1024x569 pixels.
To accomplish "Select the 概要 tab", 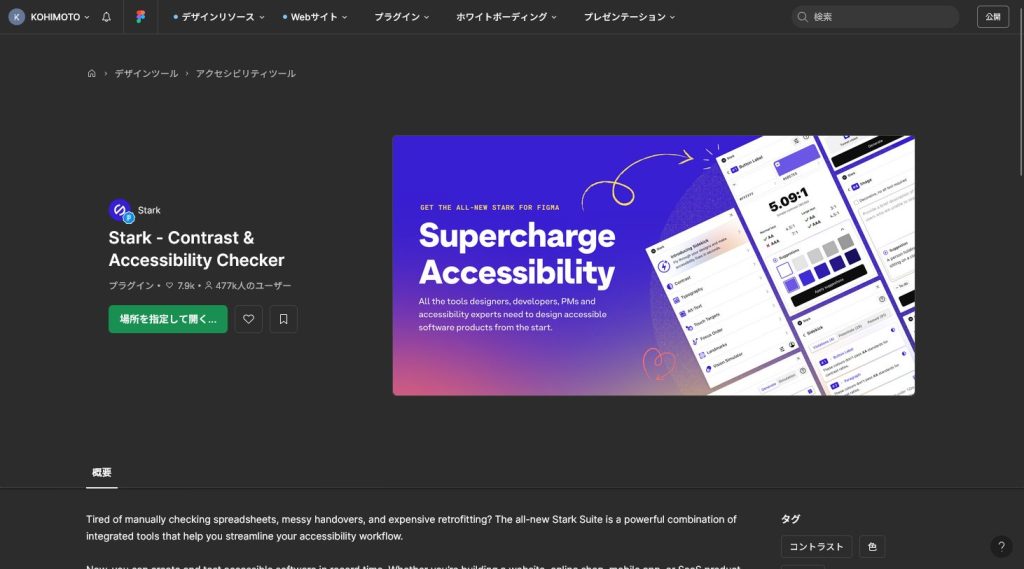I will point(101,473).
